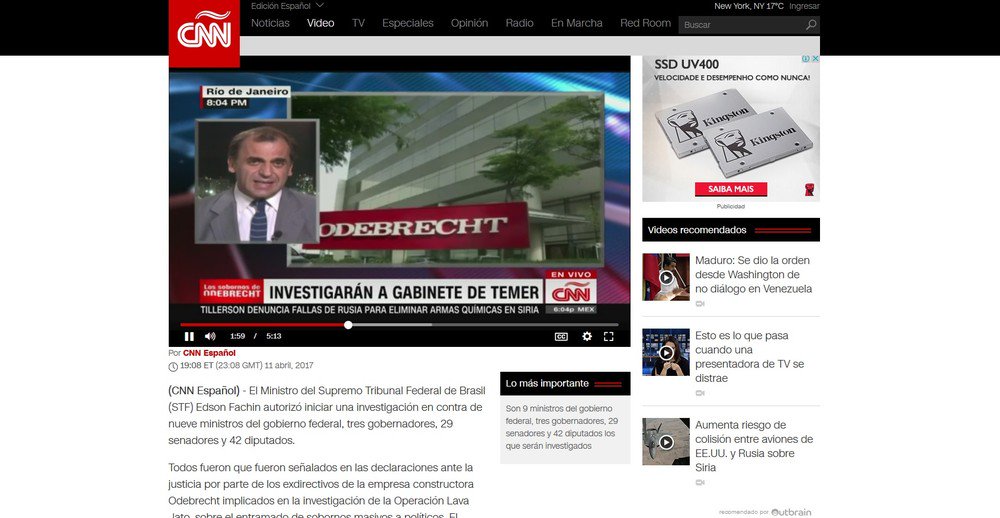This screenshot has height=518, width=1000.
Task: Click the article date 11 abril, 2017
Action: tap(289, 366)
